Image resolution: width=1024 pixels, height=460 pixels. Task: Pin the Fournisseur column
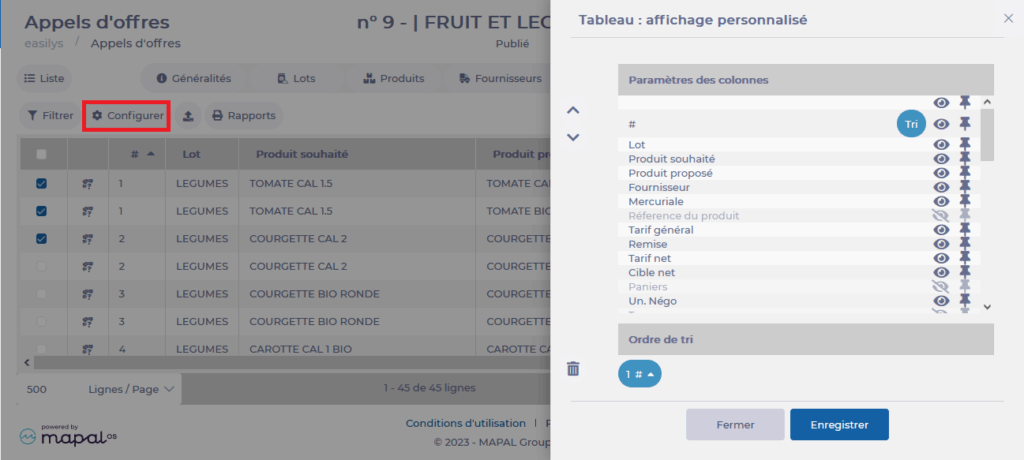(x=965, y=187)
